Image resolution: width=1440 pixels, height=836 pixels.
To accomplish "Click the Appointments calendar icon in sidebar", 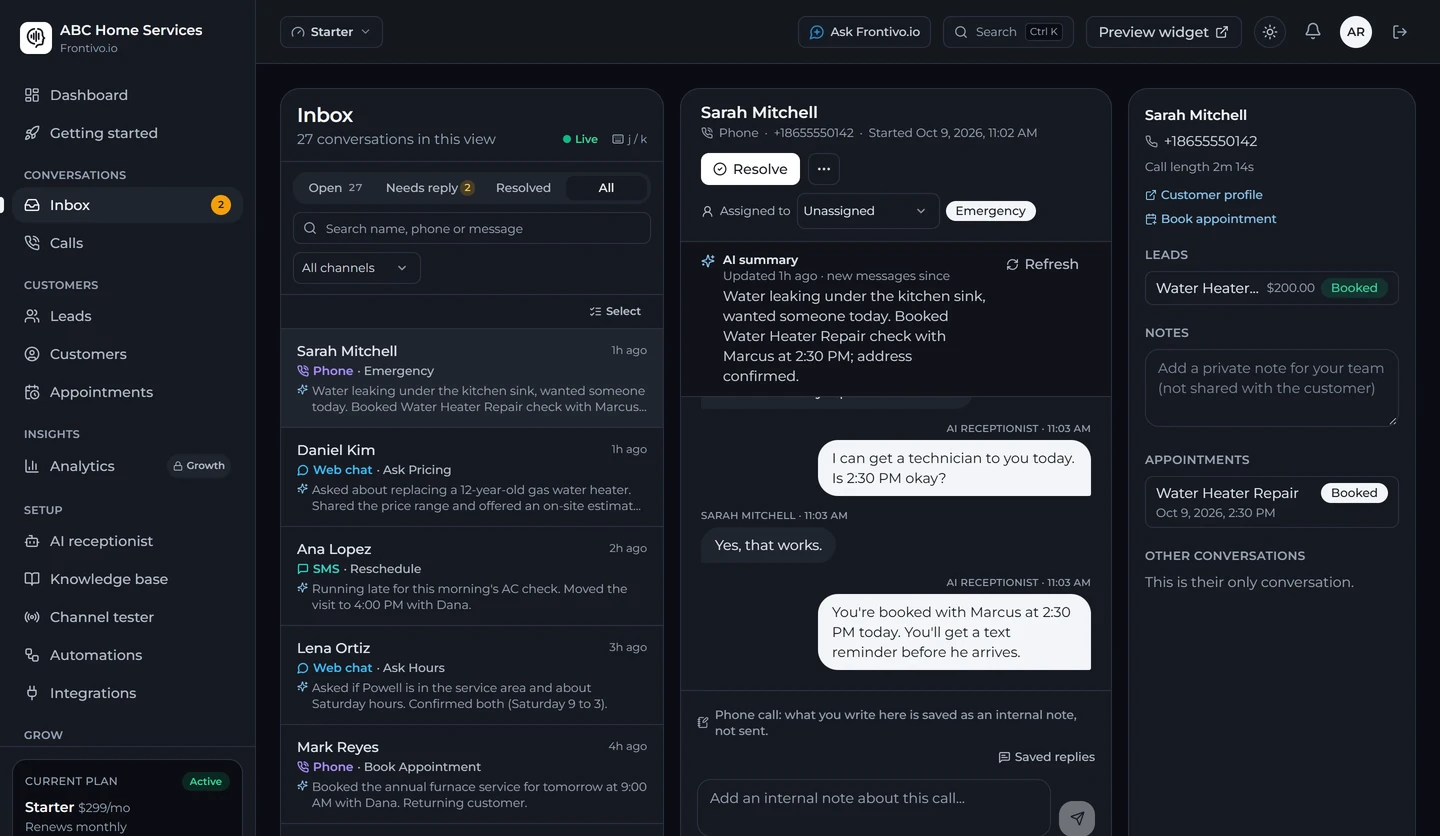I will coord(32,392).
